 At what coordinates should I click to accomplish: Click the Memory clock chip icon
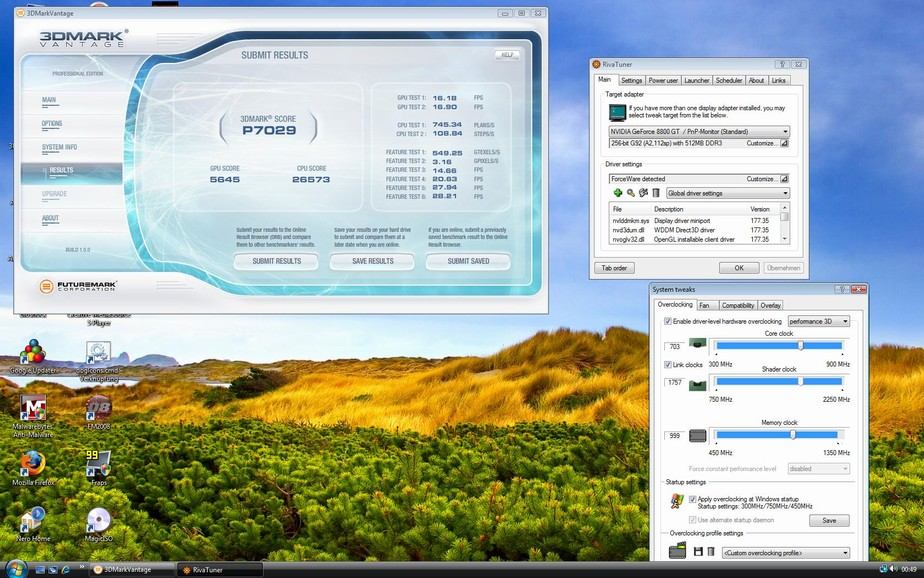[698, 435]
